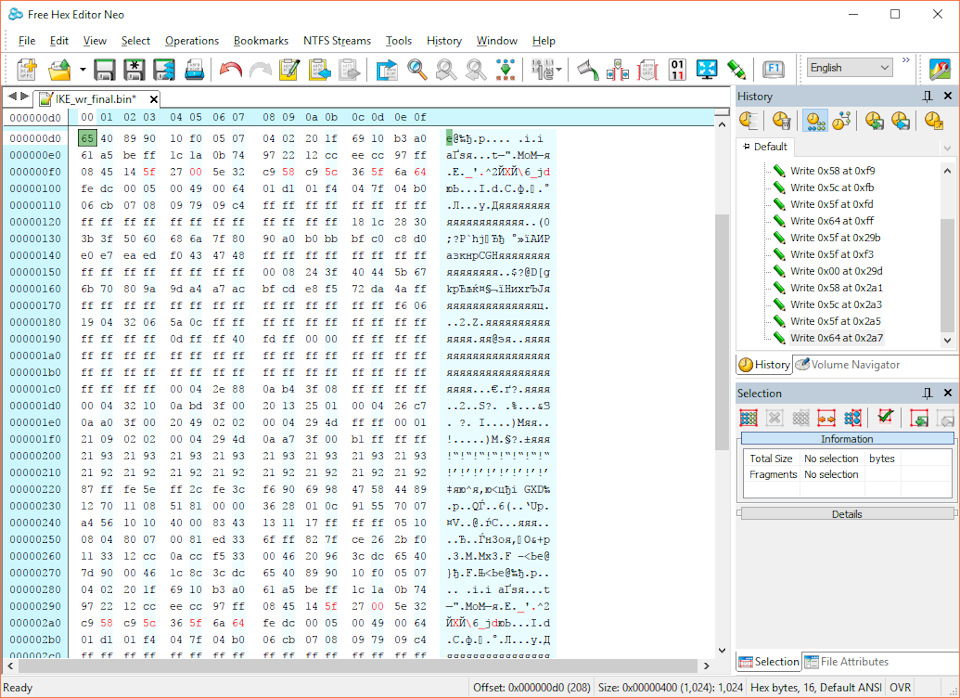This screenshot has height=698, width=960.
Task: Click the History list scrollbar down arrow
Action: 948,342
